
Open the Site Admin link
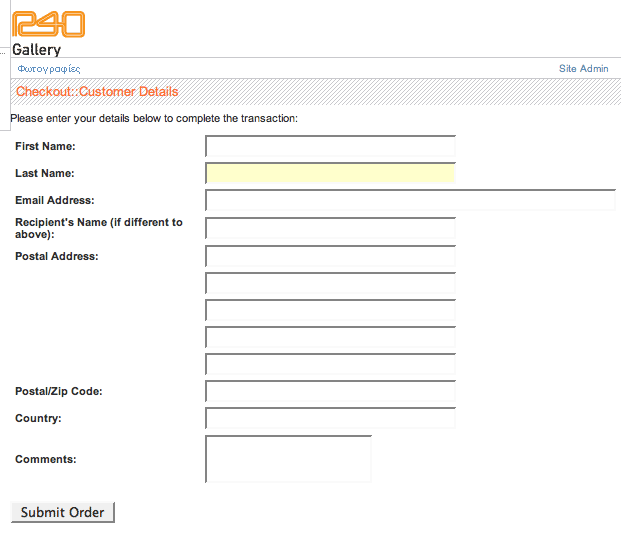tap(583, 69)
